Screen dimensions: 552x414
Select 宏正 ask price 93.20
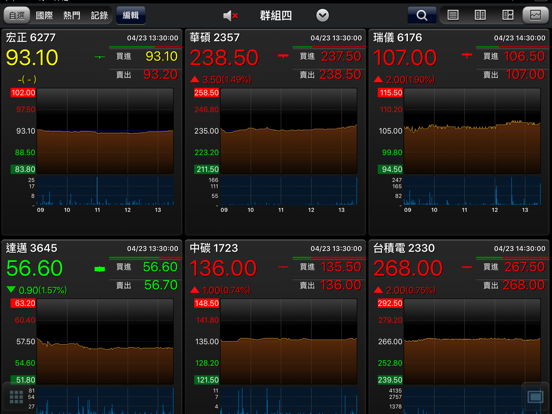[161, 74]
